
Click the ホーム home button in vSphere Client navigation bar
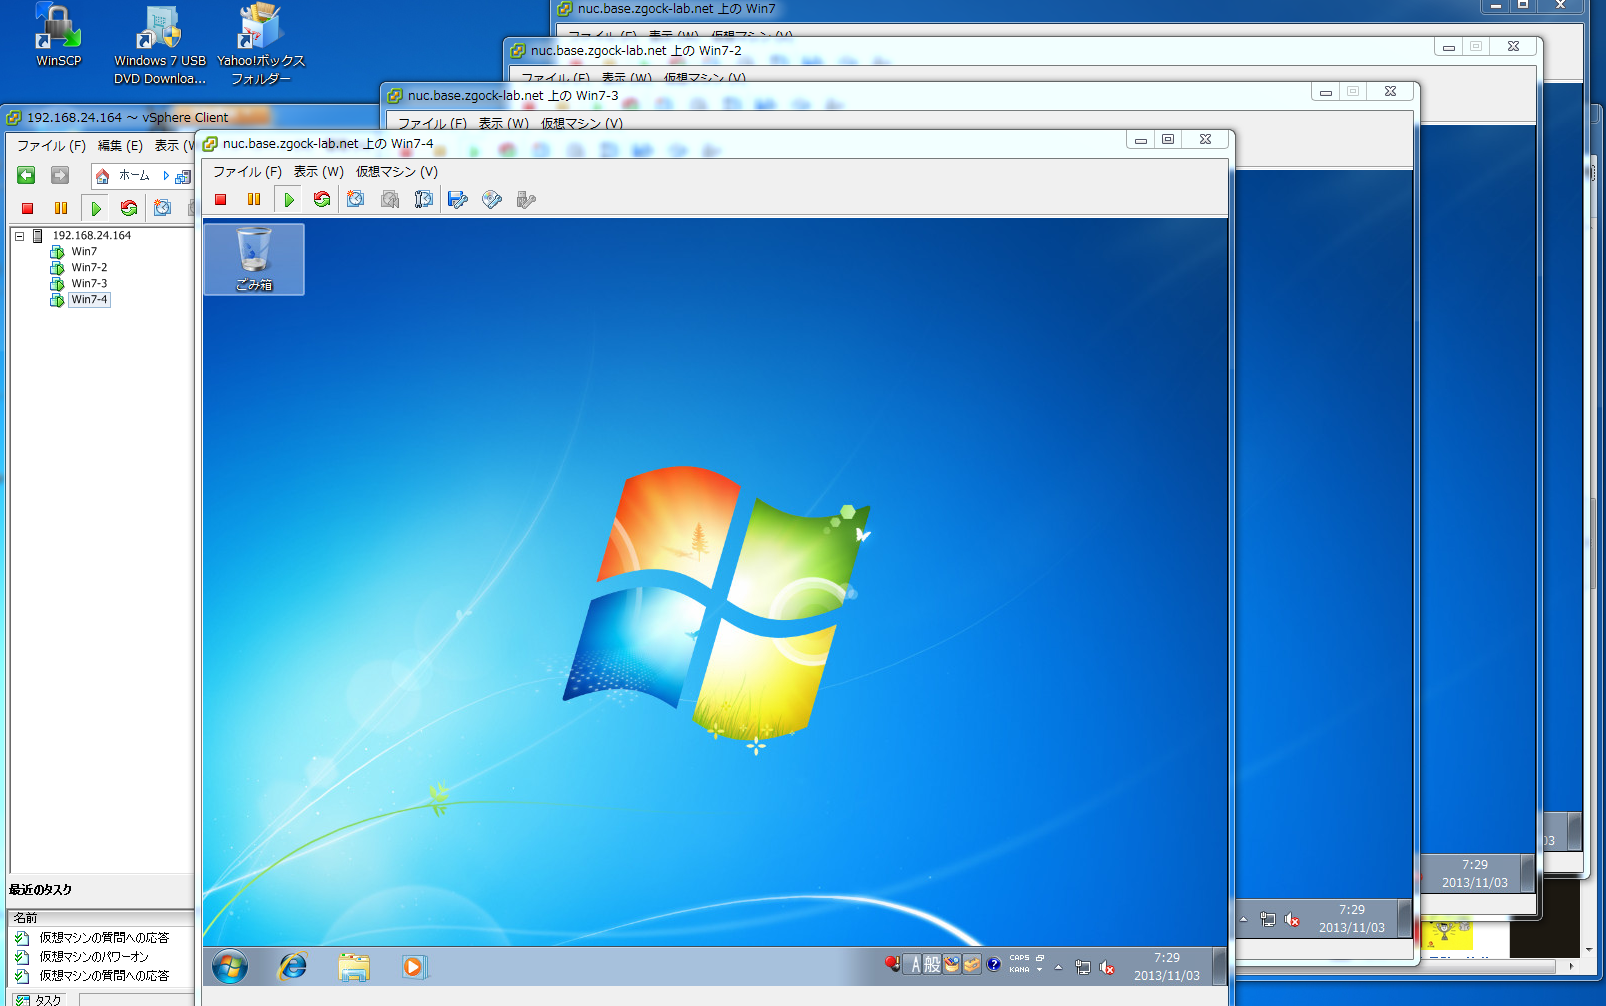click(123, 176)
